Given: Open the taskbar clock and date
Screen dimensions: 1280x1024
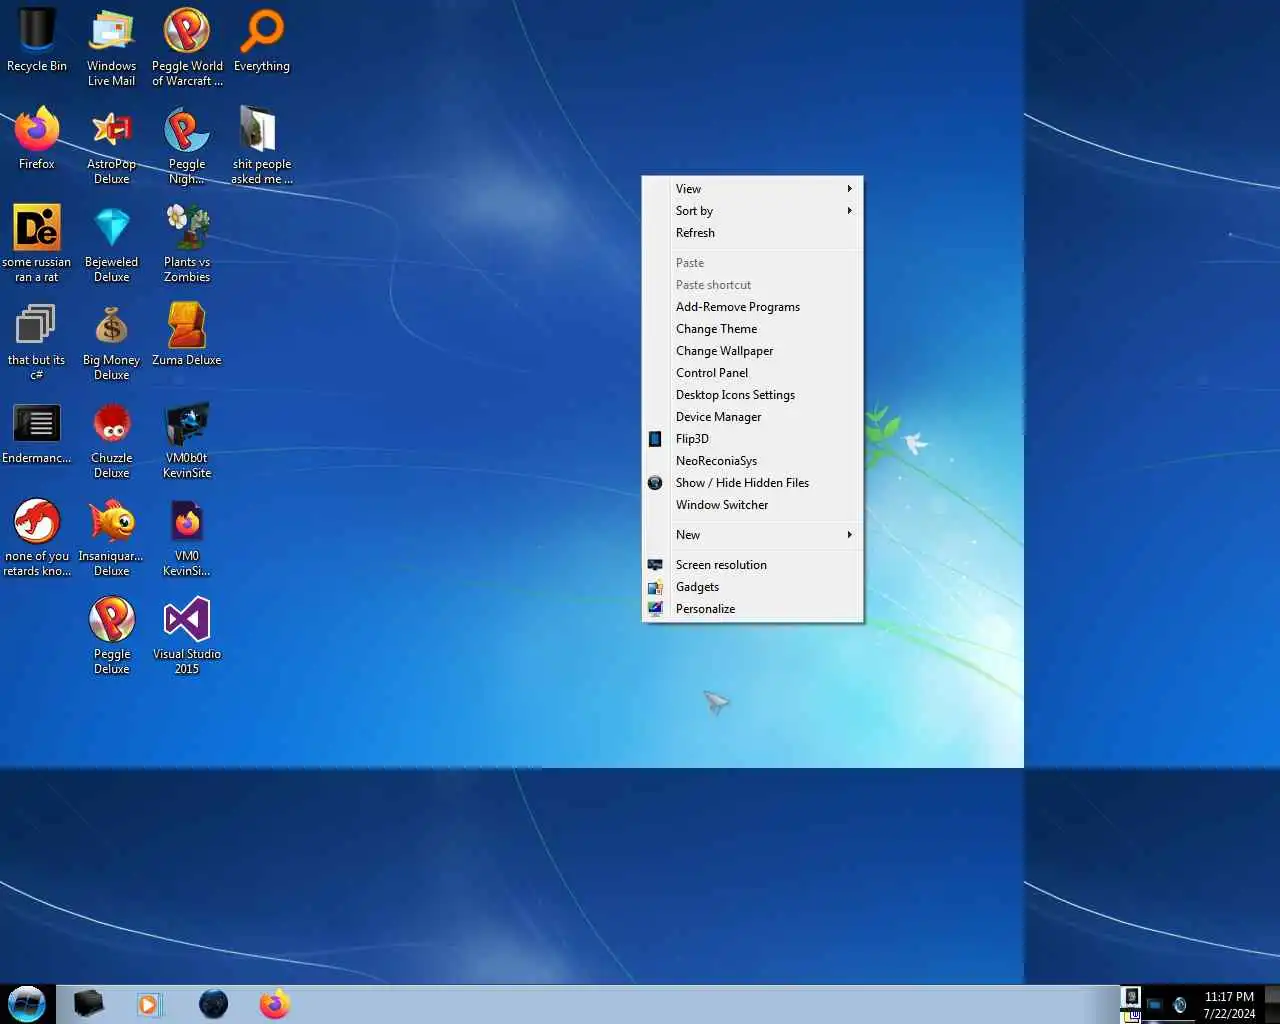Looking at the screenshot, I should [1229, 1005].
